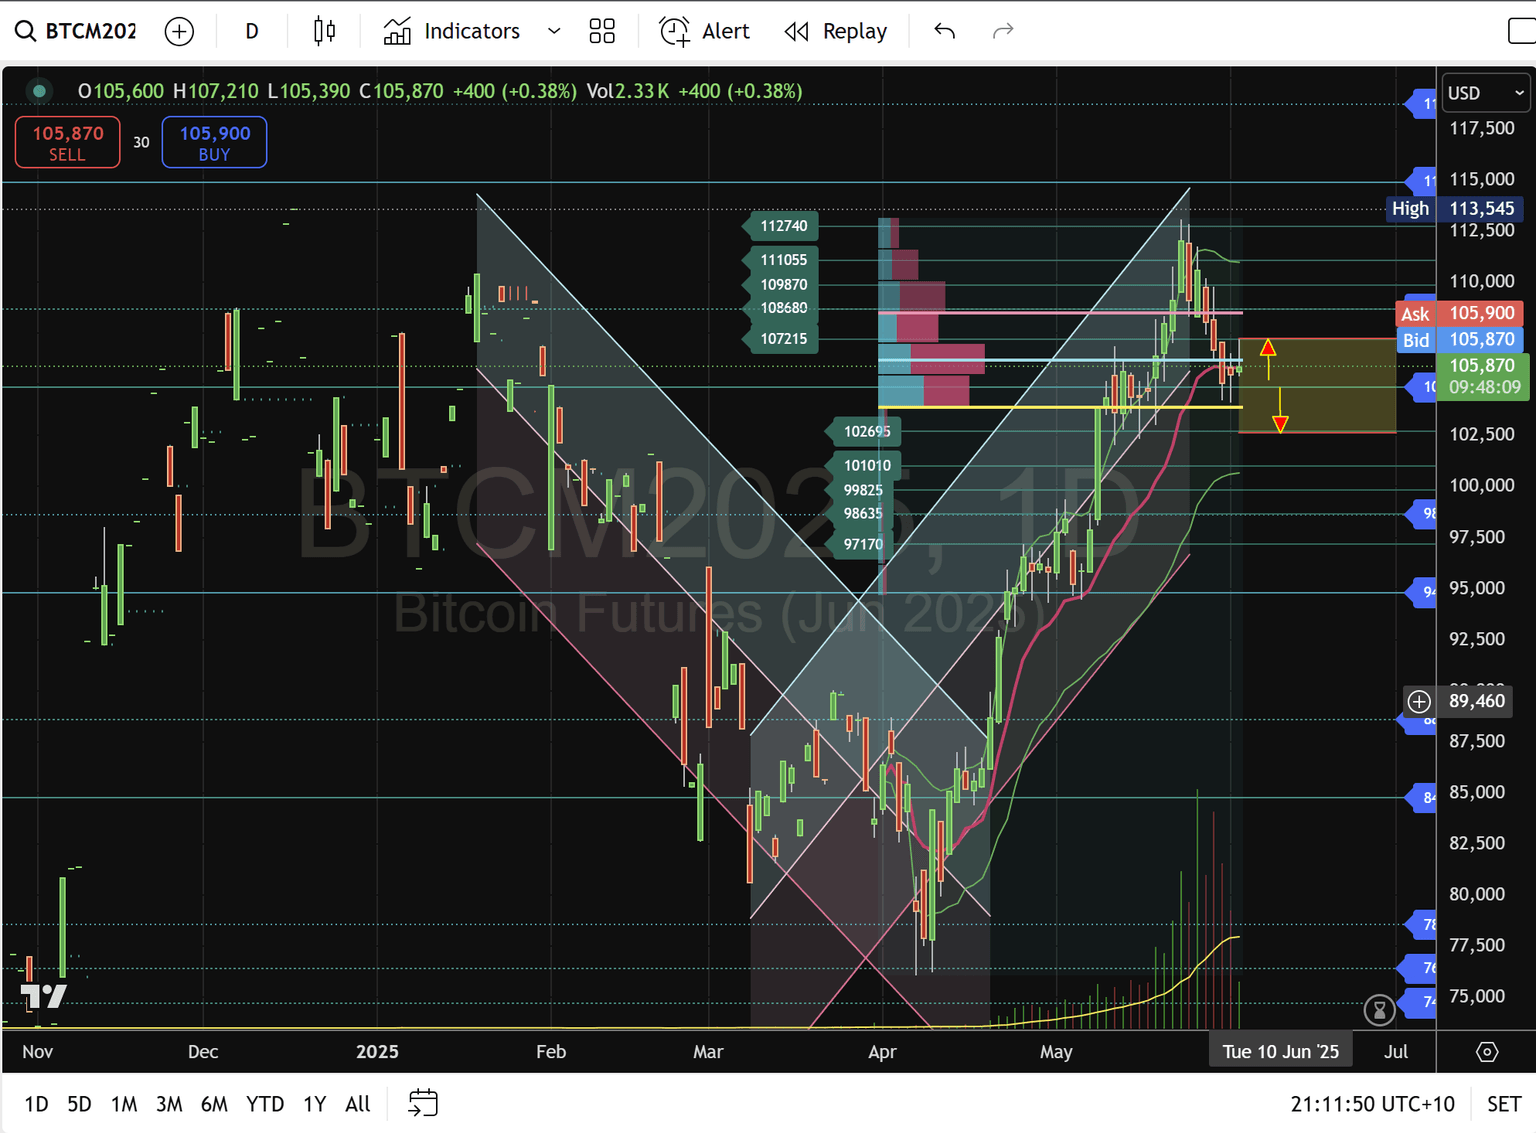
Task: Add a comparison symbol with the plus icon
Action: [179, 31]
